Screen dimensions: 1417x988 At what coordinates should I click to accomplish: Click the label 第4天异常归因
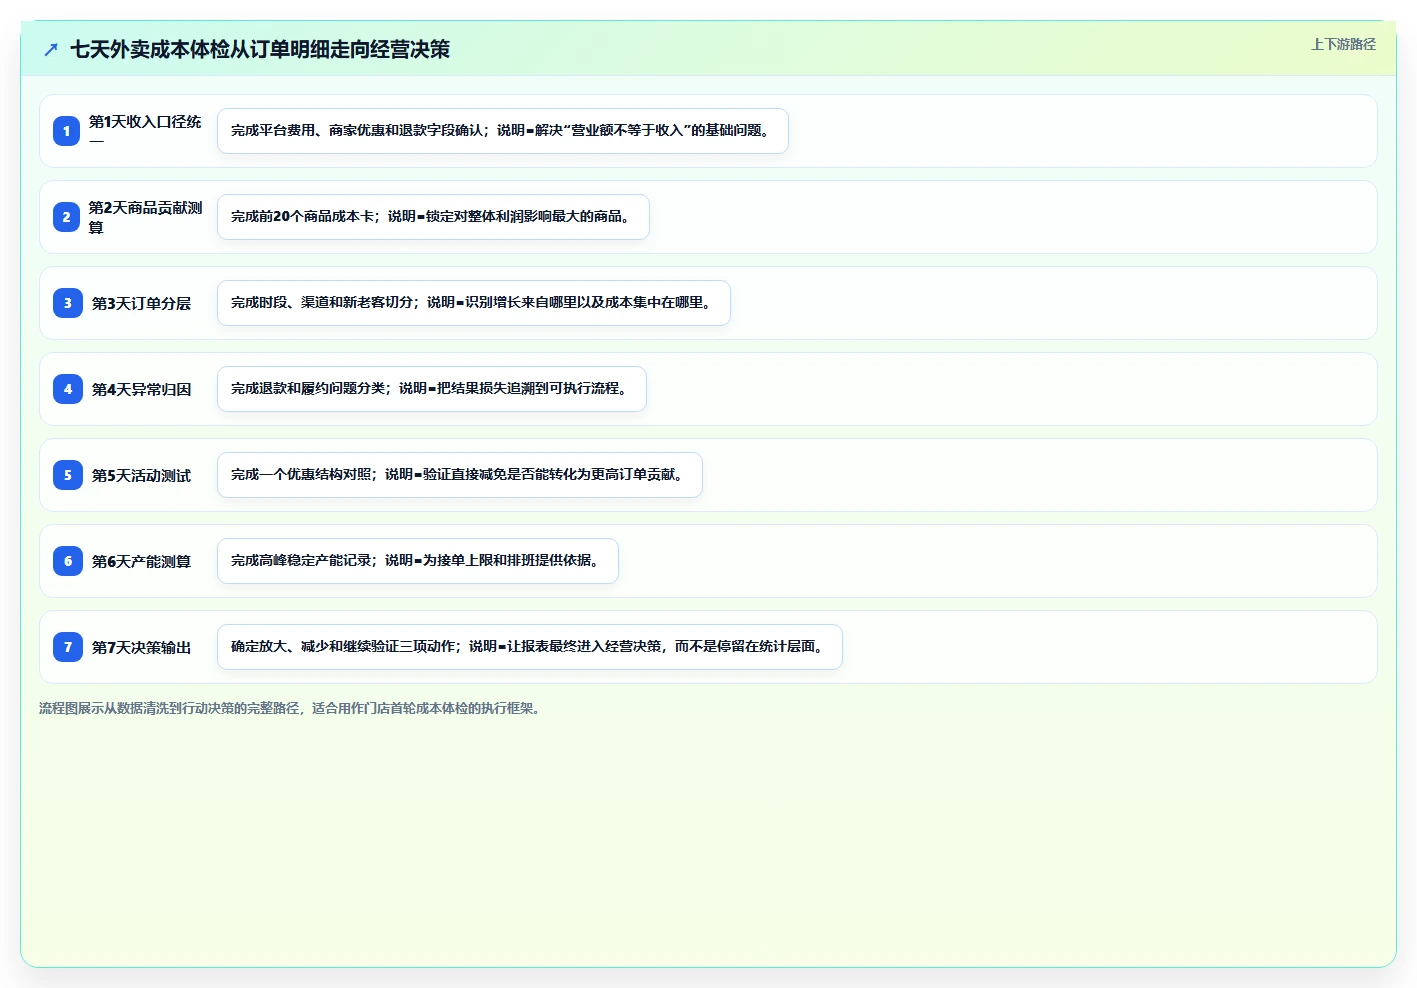(141, 389)
